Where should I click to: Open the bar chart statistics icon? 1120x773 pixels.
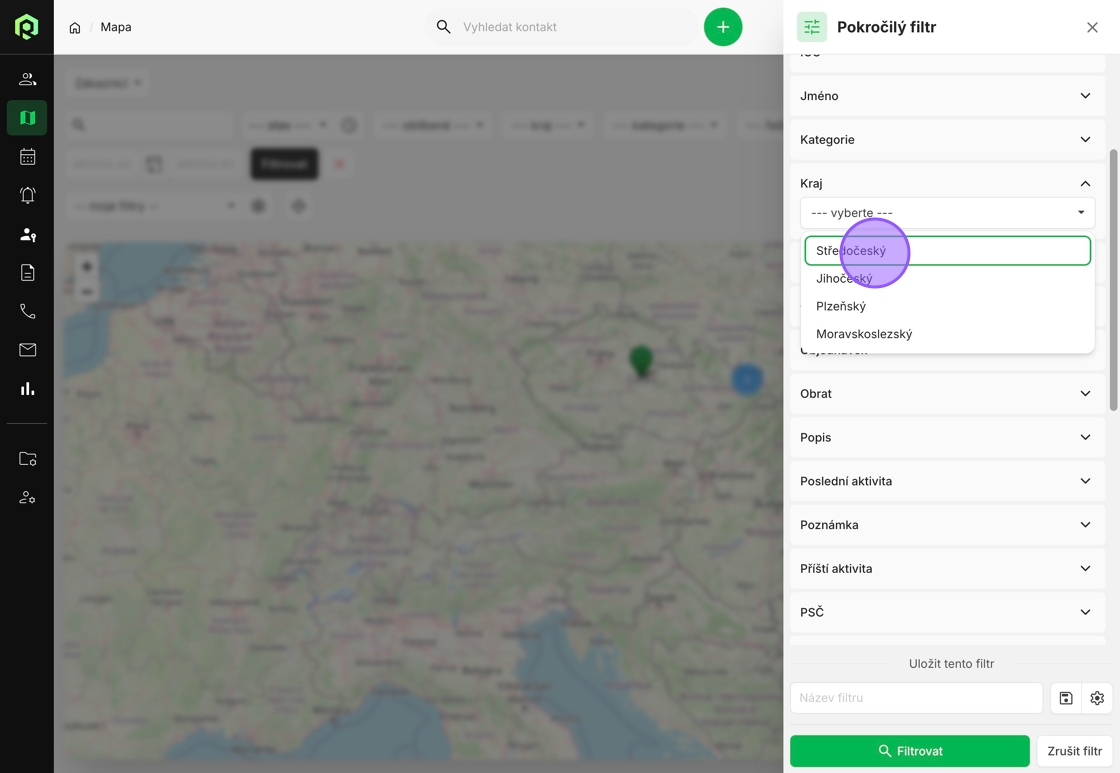click(27, 389)
